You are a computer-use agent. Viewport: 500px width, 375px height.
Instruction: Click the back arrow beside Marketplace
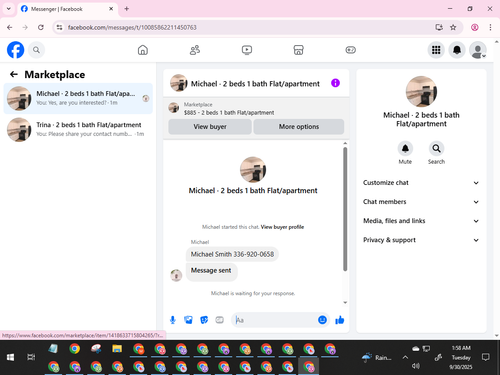14,74
